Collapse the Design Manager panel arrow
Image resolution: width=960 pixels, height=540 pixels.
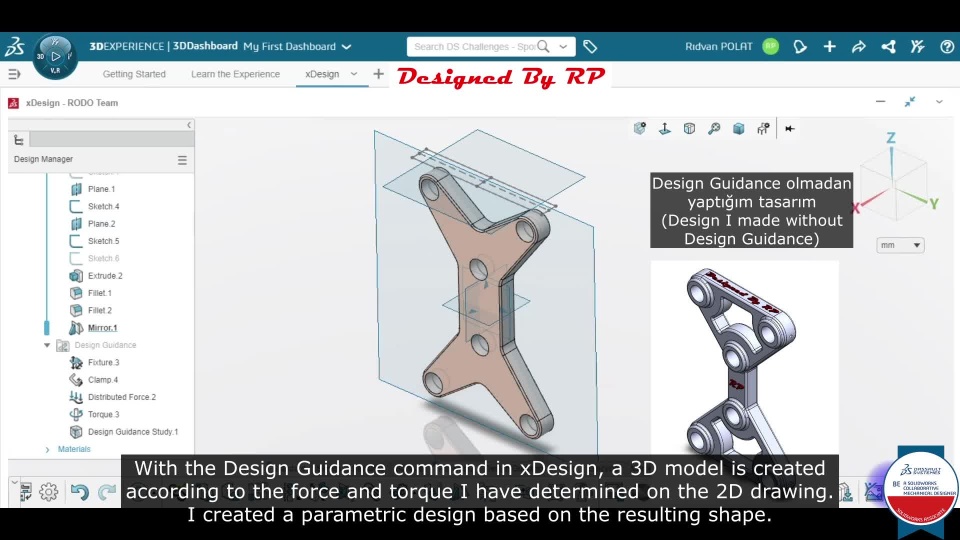(189, 125)
